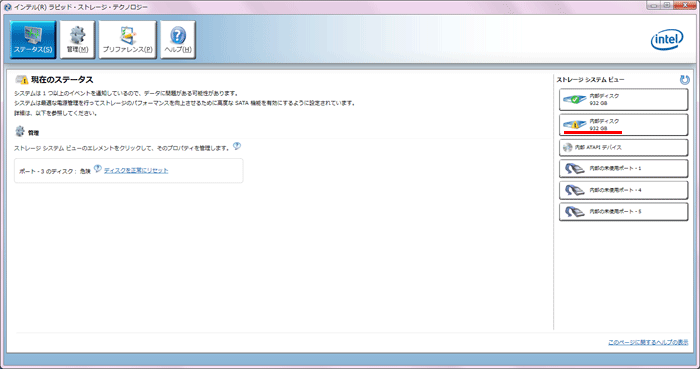Select the healthy internal disk with green check
The image size is (700, 369).
point(623,100)
